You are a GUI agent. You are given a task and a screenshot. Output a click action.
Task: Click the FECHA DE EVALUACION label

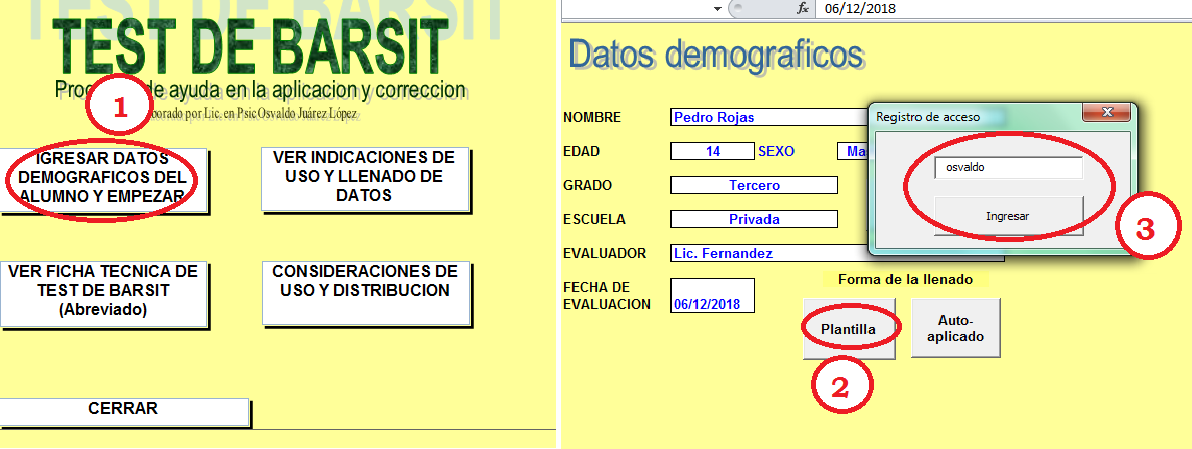pos(607,296)
